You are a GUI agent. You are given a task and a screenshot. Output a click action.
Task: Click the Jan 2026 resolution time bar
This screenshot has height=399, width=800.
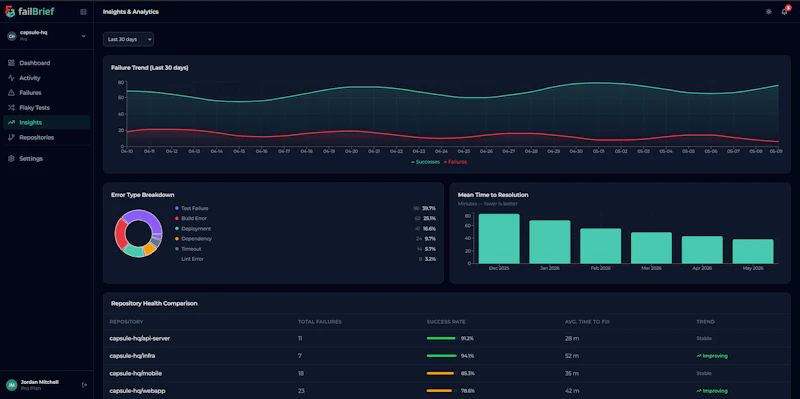(549, 242)
